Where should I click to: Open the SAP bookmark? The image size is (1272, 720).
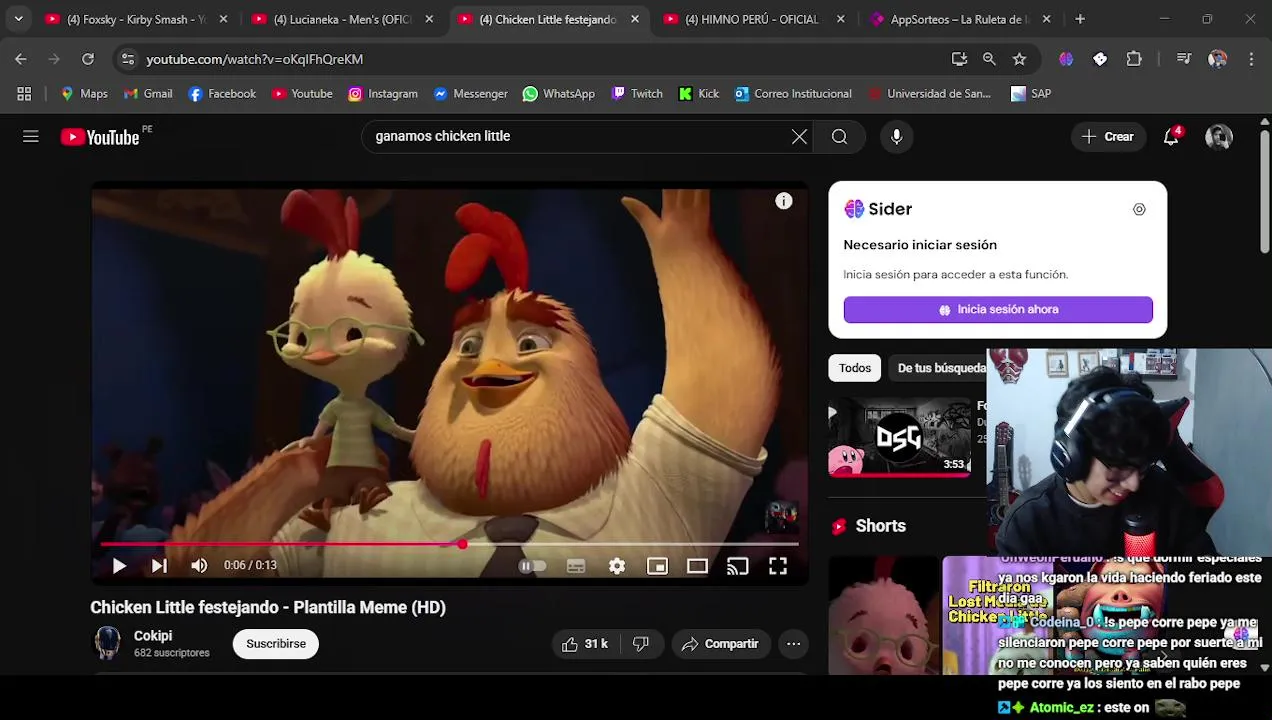(x=1031, y=94)
